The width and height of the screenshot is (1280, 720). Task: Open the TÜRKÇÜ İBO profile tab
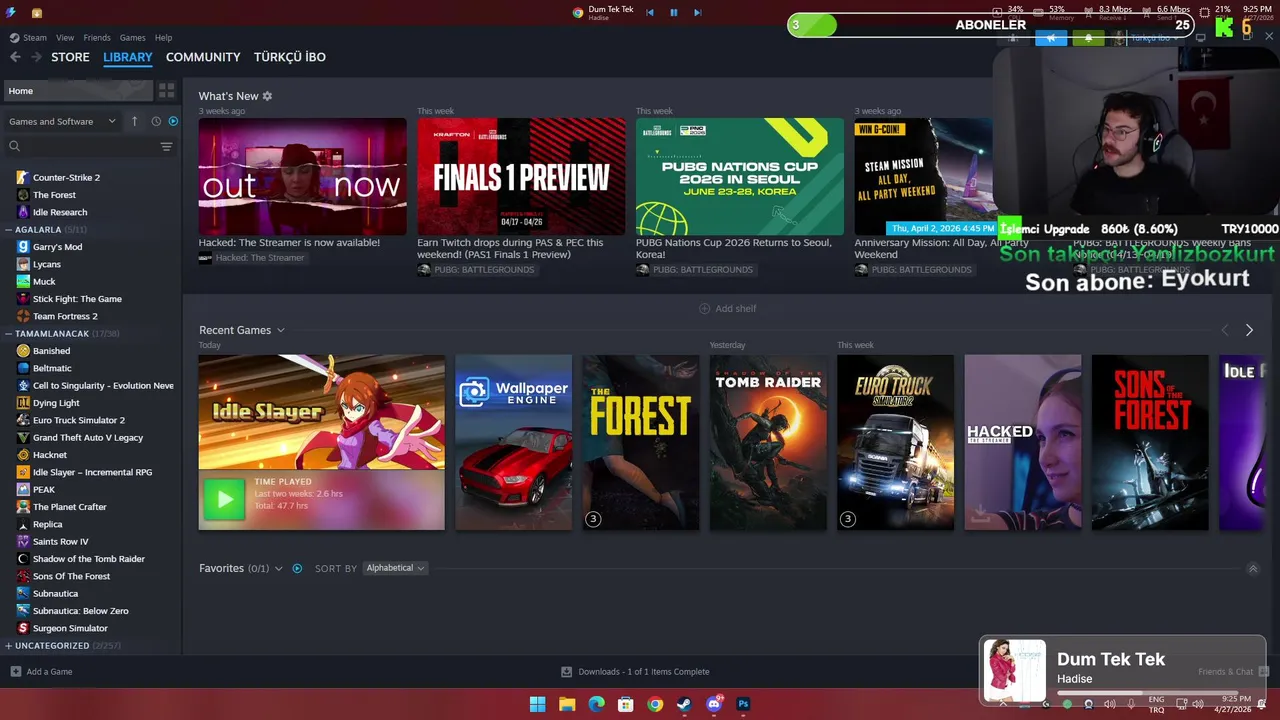(x=290, y=57)
